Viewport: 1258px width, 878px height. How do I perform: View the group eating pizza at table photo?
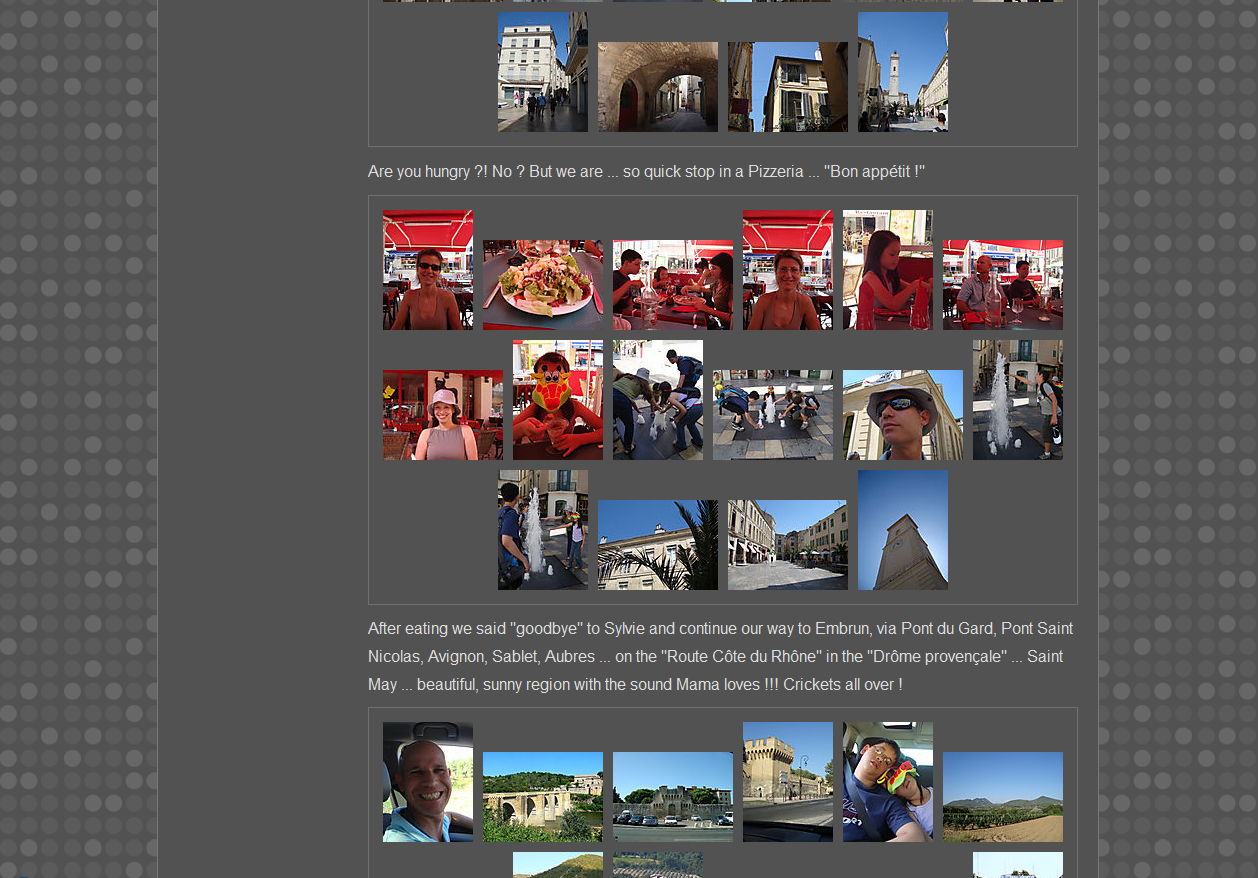[x=672, y=285]
